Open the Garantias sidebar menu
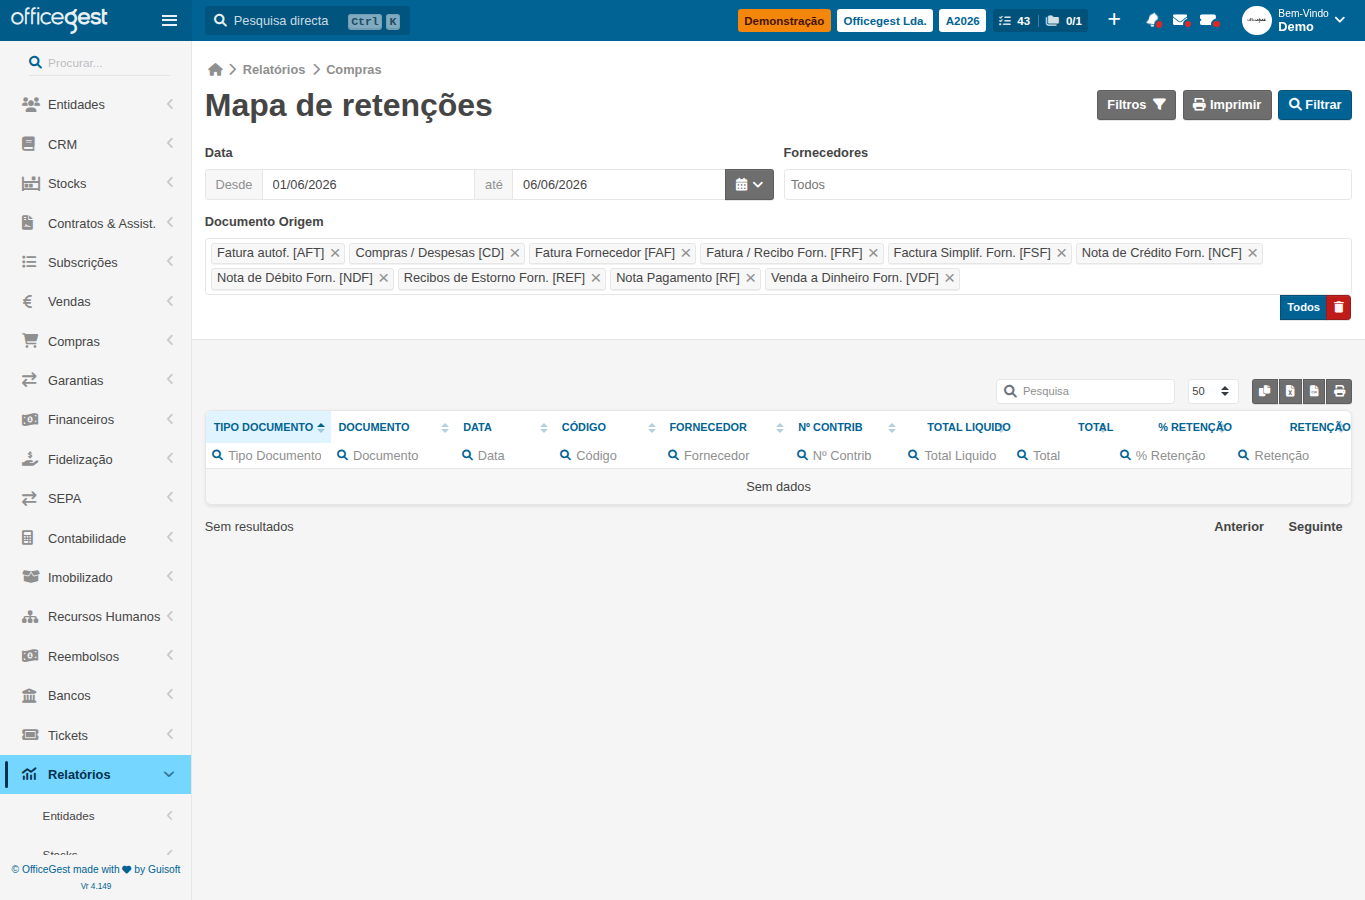This screenshot has height=900, width=1365. click(96, 380)
